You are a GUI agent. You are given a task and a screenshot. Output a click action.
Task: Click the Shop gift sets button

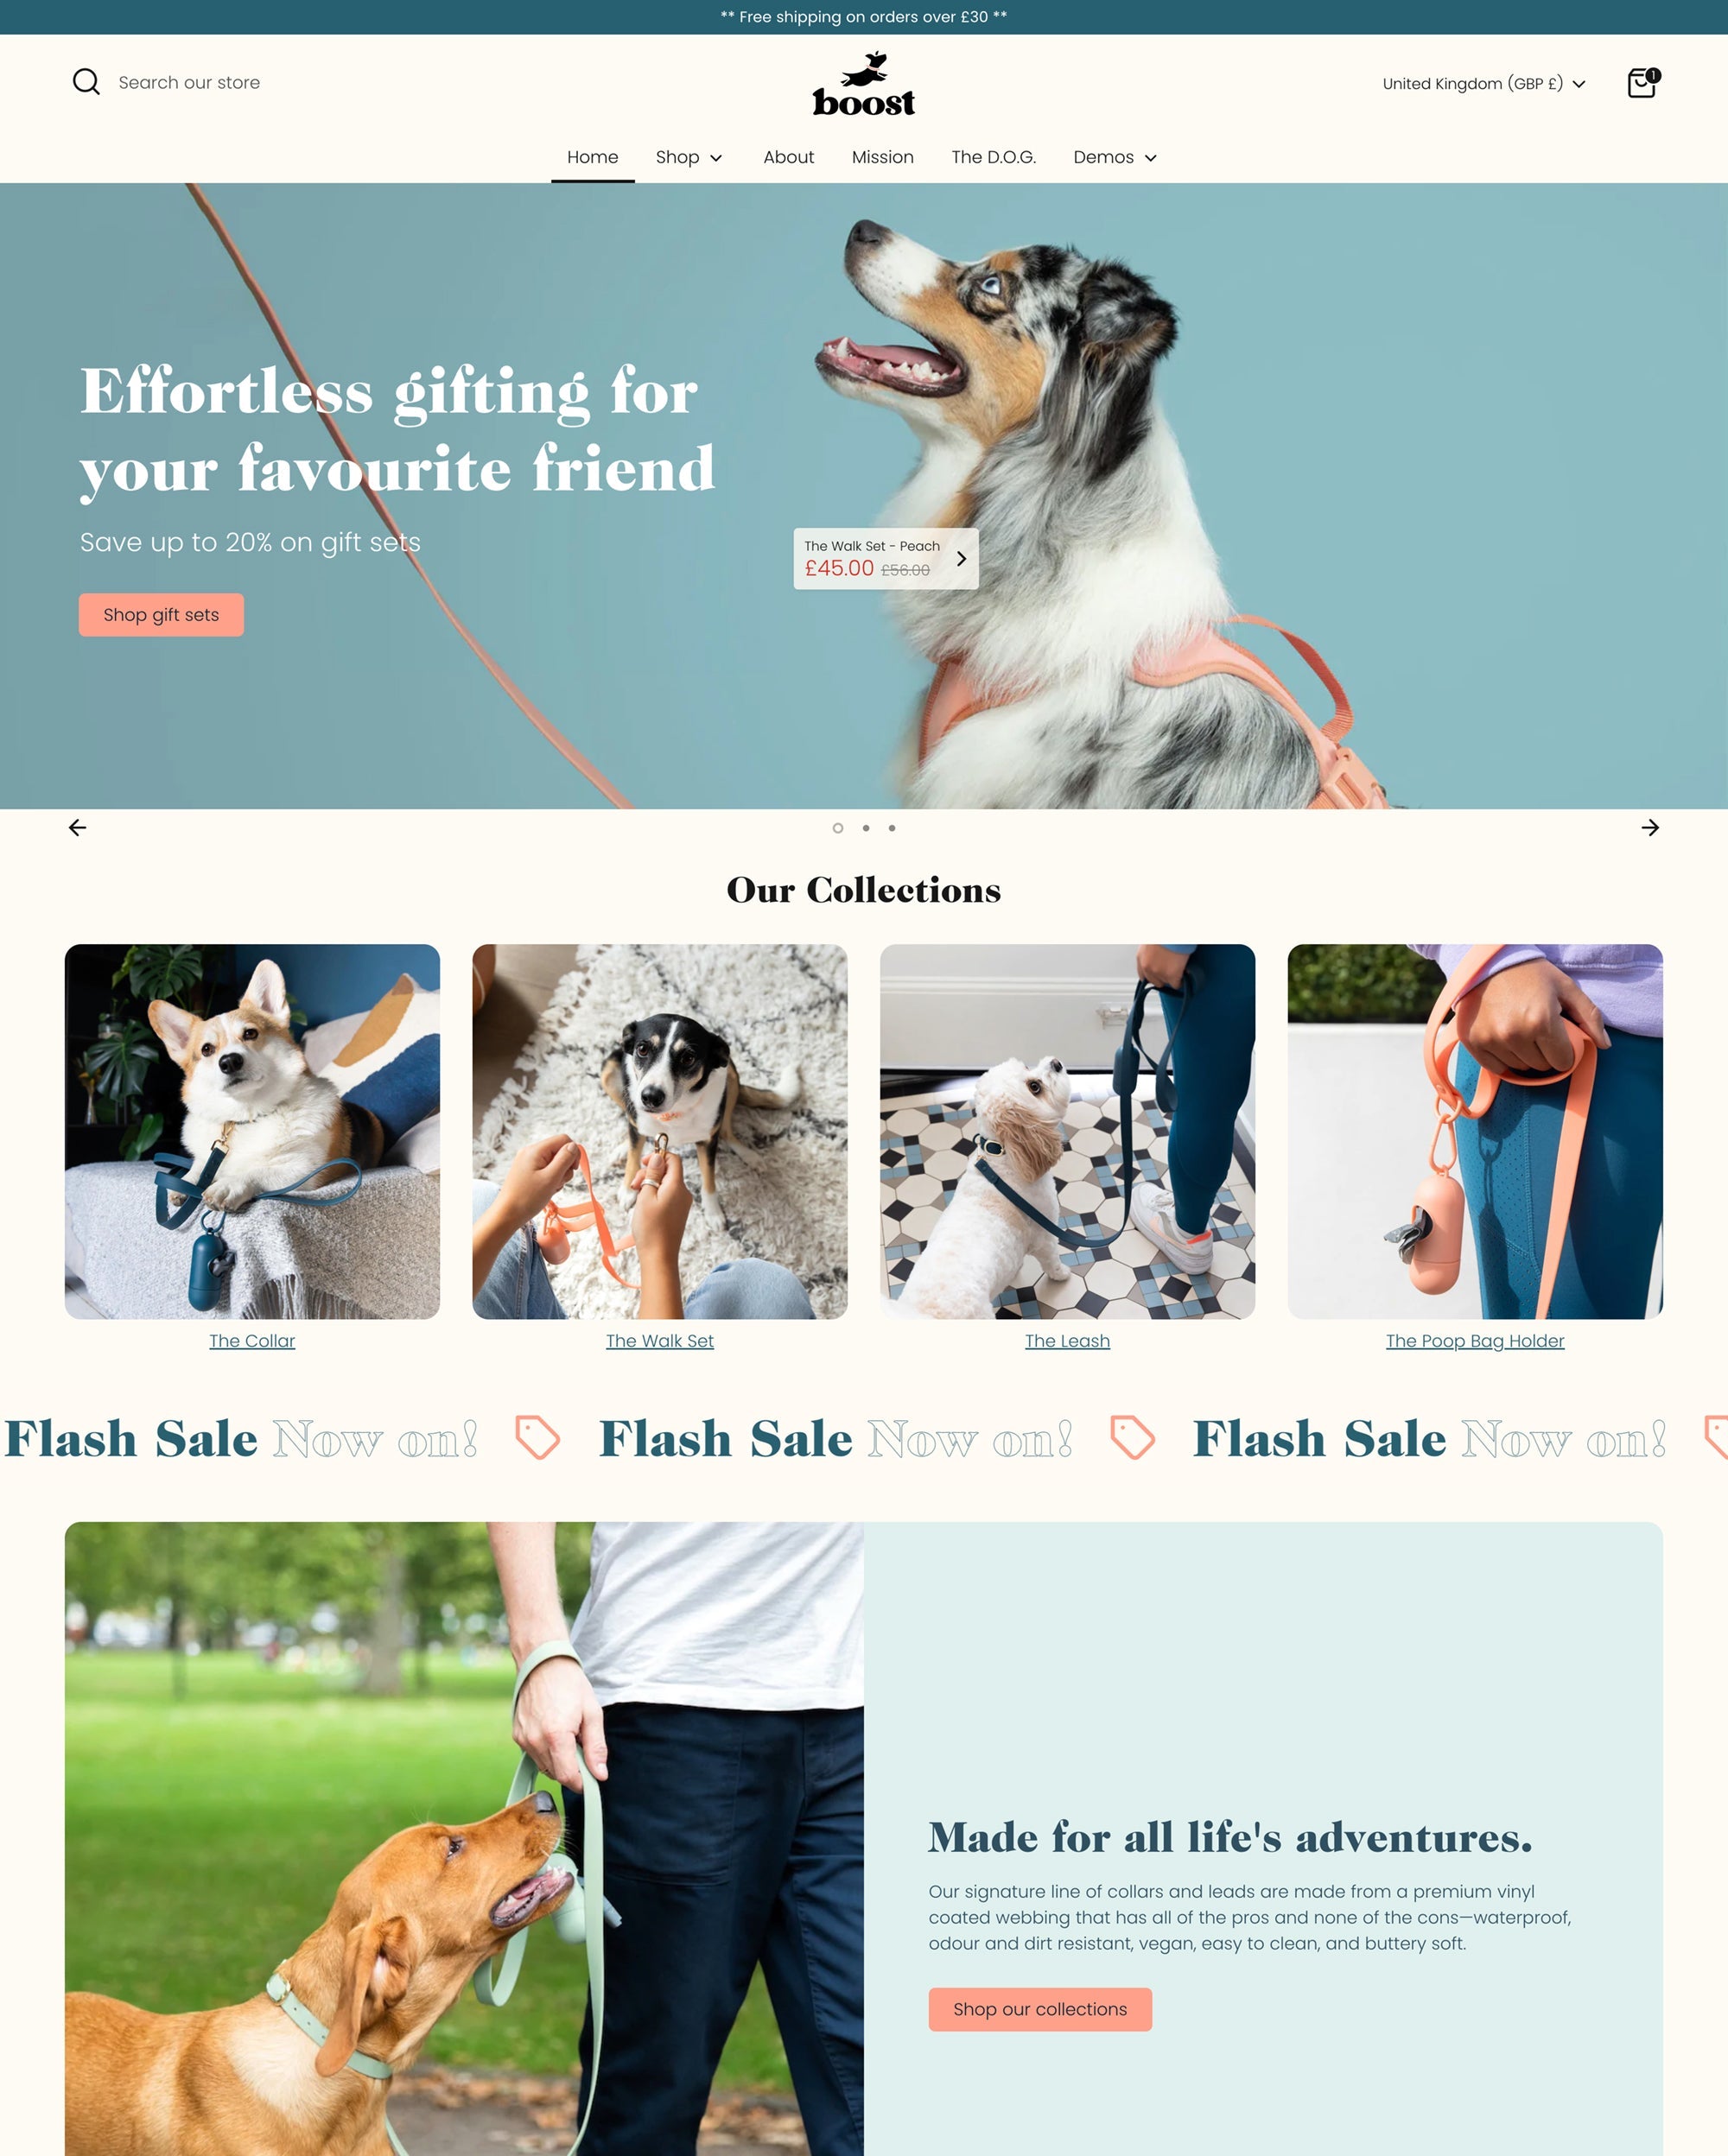[161, 615]
